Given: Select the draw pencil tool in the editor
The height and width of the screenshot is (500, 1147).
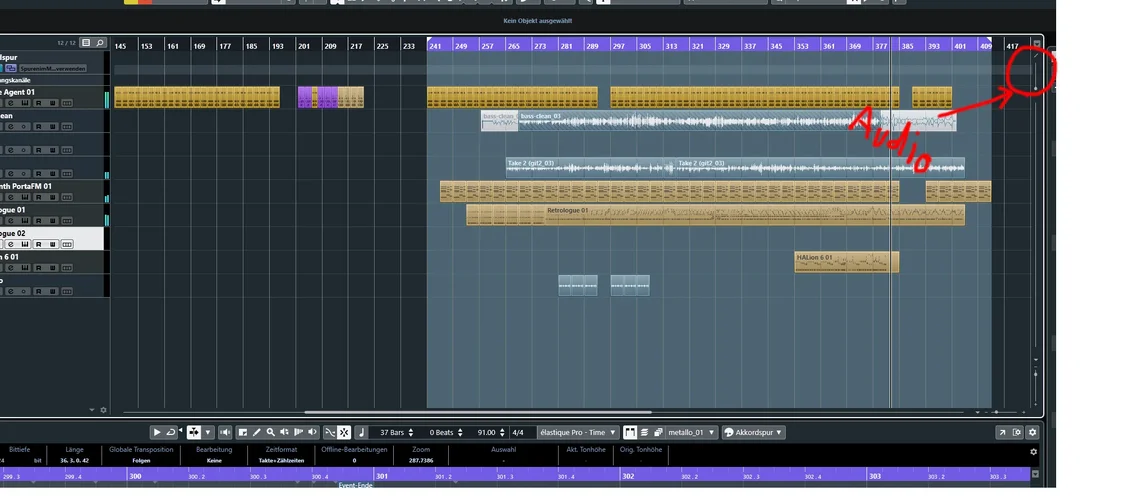Looking at the screenshot, I should tap(257, 432).
